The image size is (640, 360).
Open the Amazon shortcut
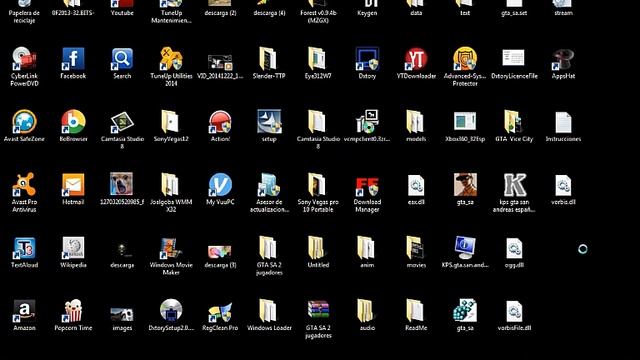[x=24, y=311]
